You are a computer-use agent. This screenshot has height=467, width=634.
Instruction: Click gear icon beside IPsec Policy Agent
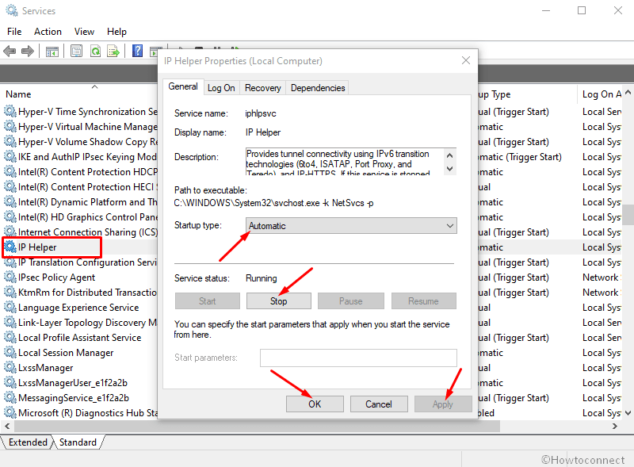pos(10,277)
